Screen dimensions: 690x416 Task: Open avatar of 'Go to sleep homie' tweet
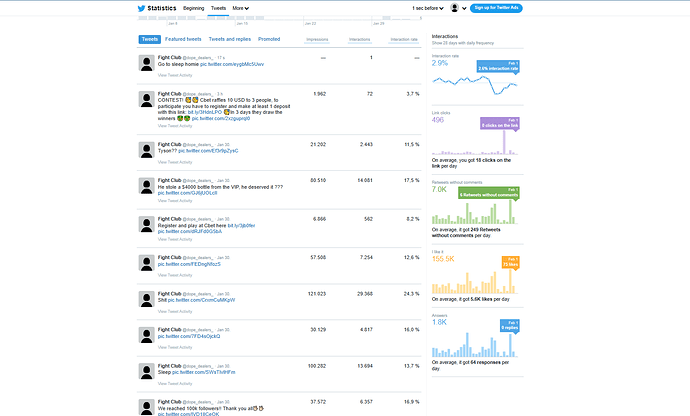click(x=147, y=63)
